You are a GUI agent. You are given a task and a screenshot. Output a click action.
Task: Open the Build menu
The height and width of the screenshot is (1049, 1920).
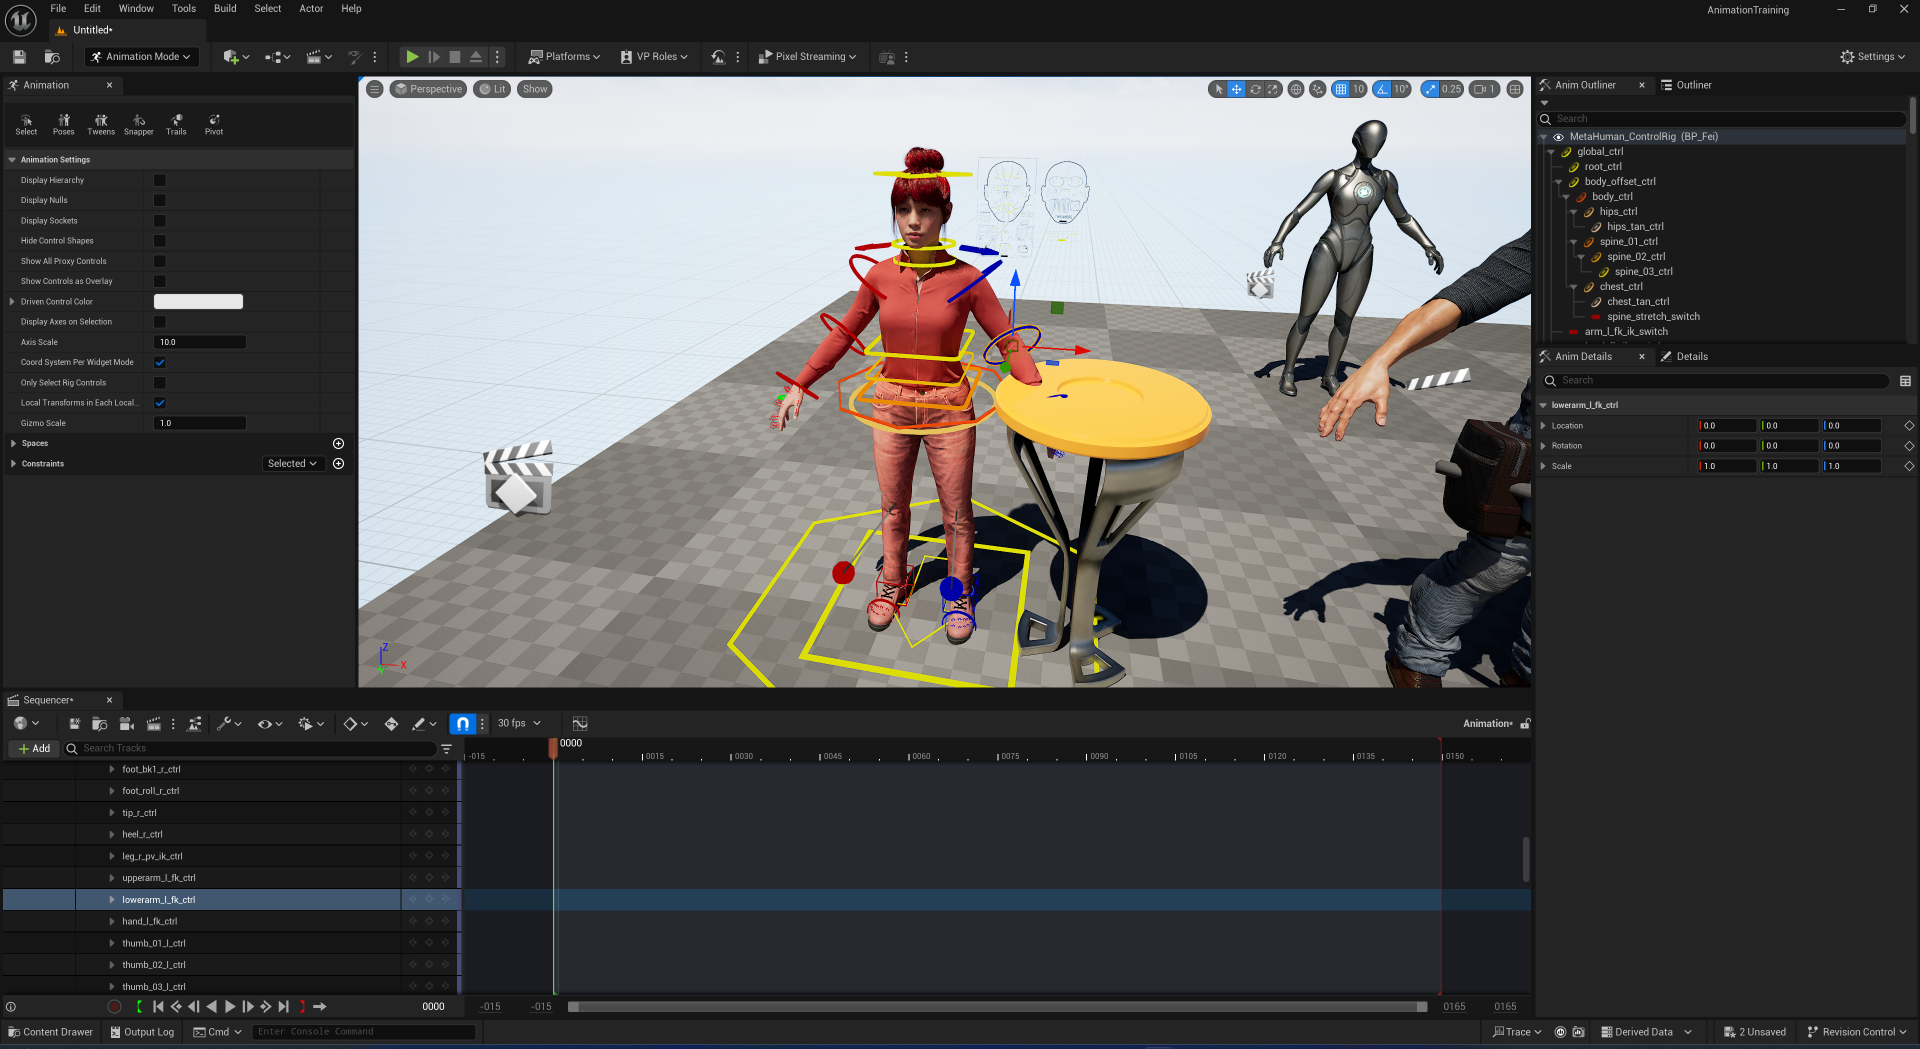[225, 8]
